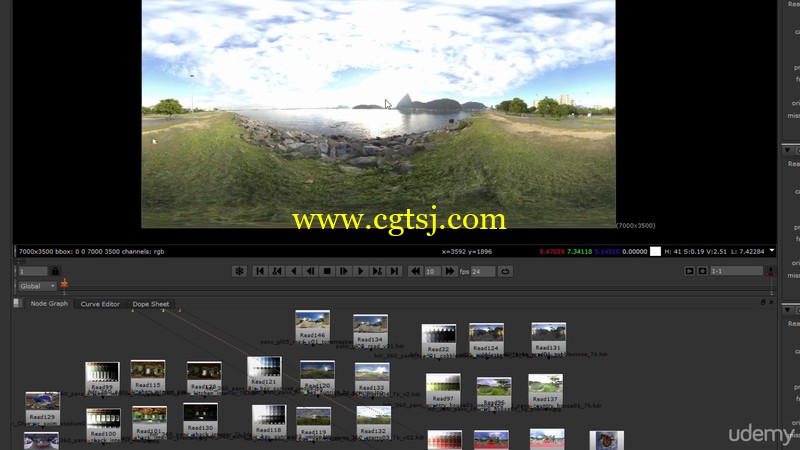Select the Read129 node
This screenshot has height=450, width=800.
42,408
